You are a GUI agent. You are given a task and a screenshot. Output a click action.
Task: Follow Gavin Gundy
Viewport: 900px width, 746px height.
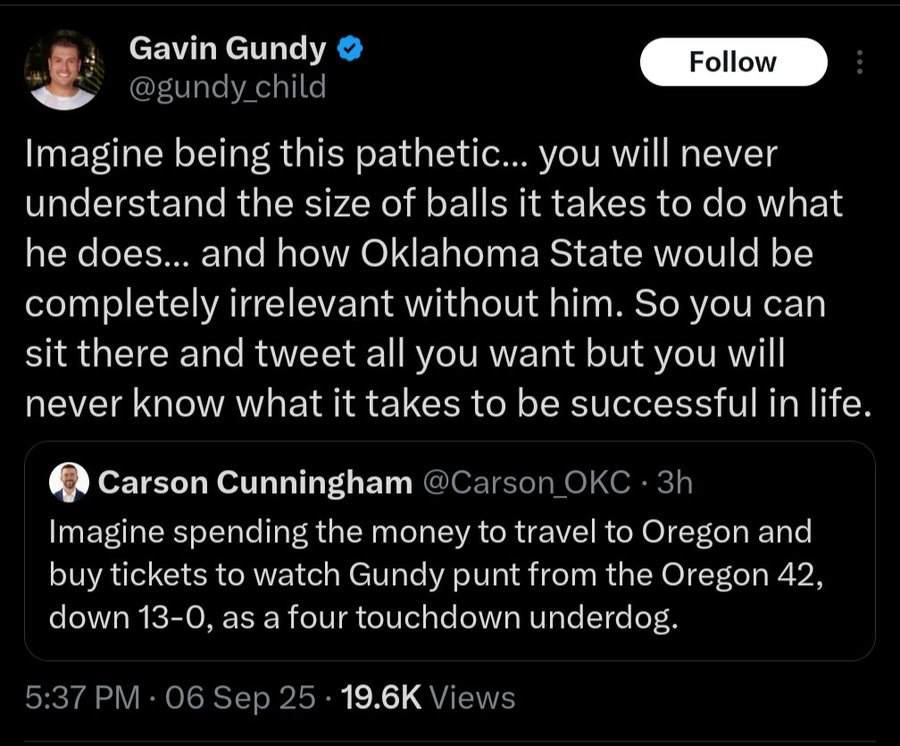(733, 62)
